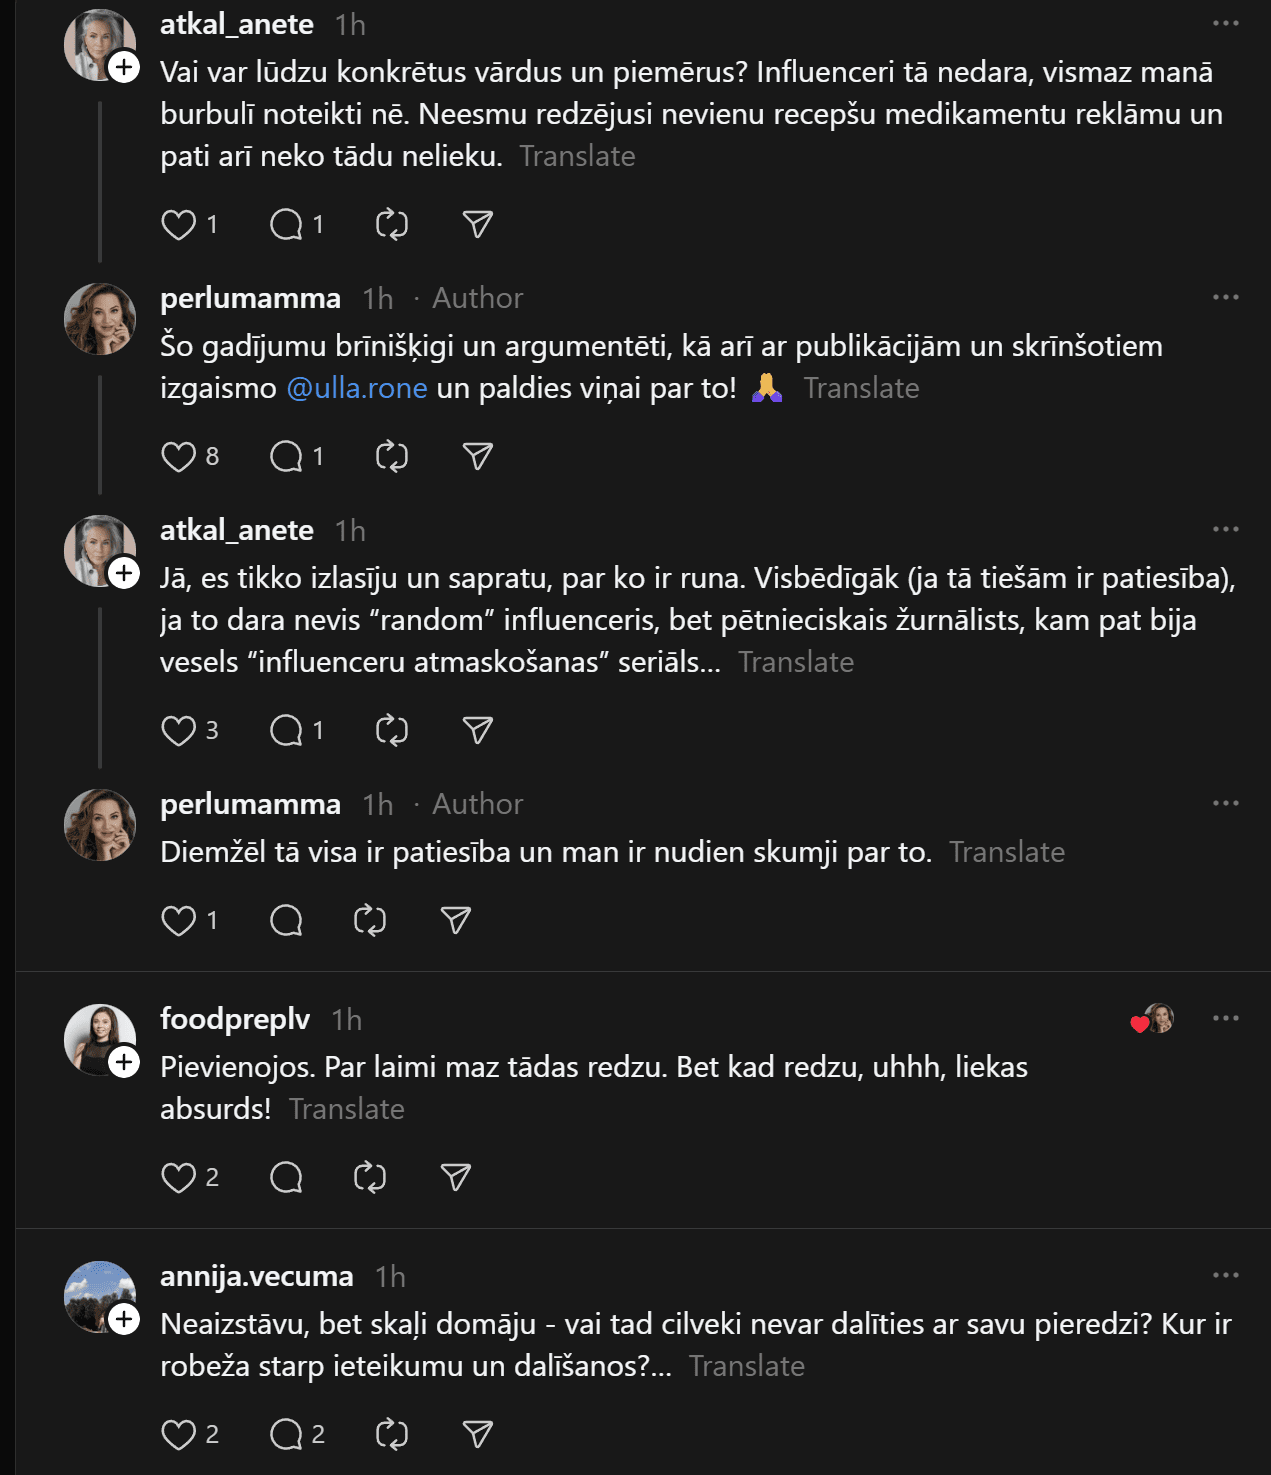Like perlumamma's comment with 8 likes
Image resolution: width=1271 pixels, height=1475 pixels.
(179, 457)
